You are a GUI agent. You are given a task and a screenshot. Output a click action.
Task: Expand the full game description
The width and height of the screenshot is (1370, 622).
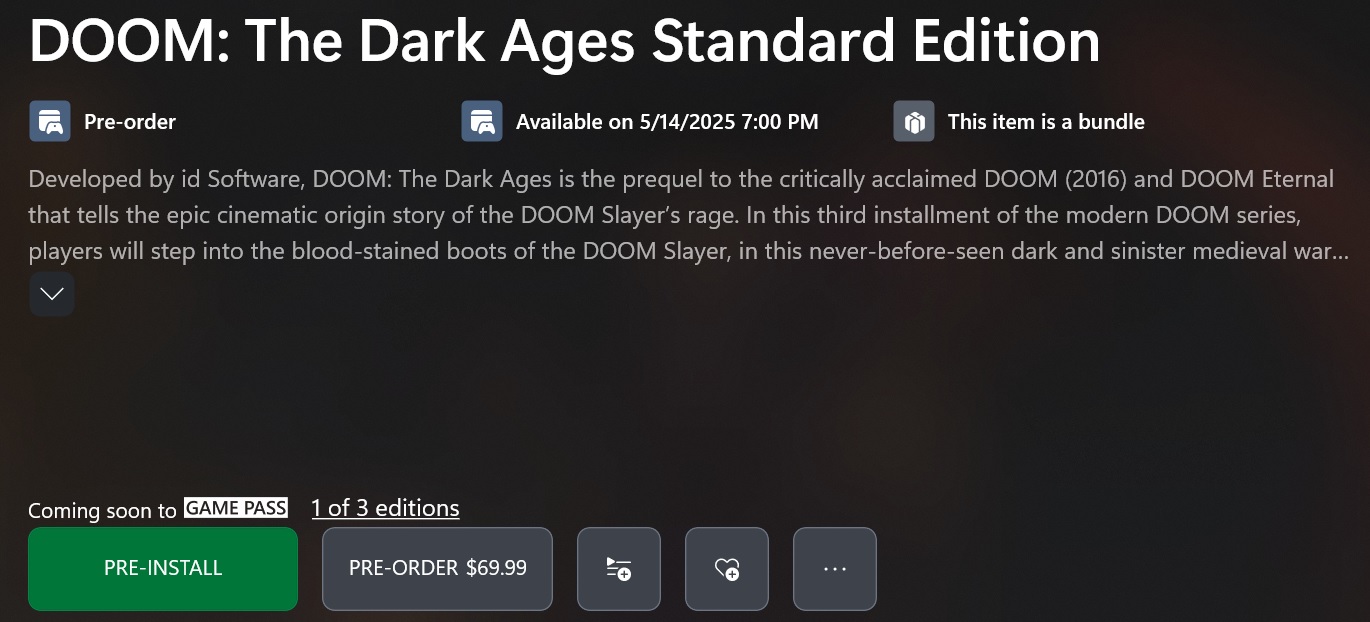coord(51,294)
